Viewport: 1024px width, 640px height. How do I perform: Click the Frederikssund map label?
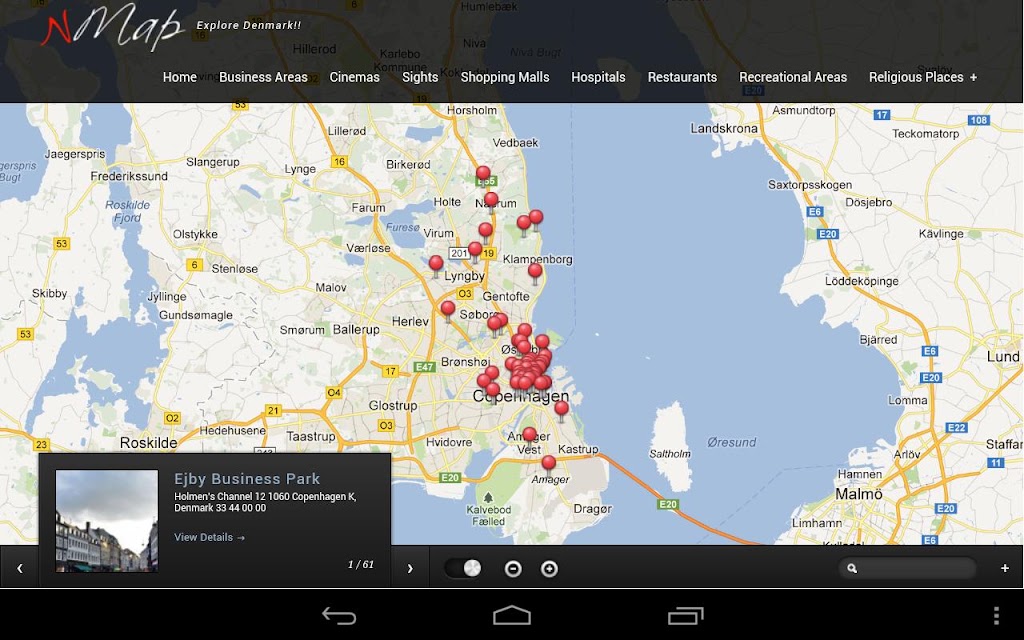coord(129,176)
